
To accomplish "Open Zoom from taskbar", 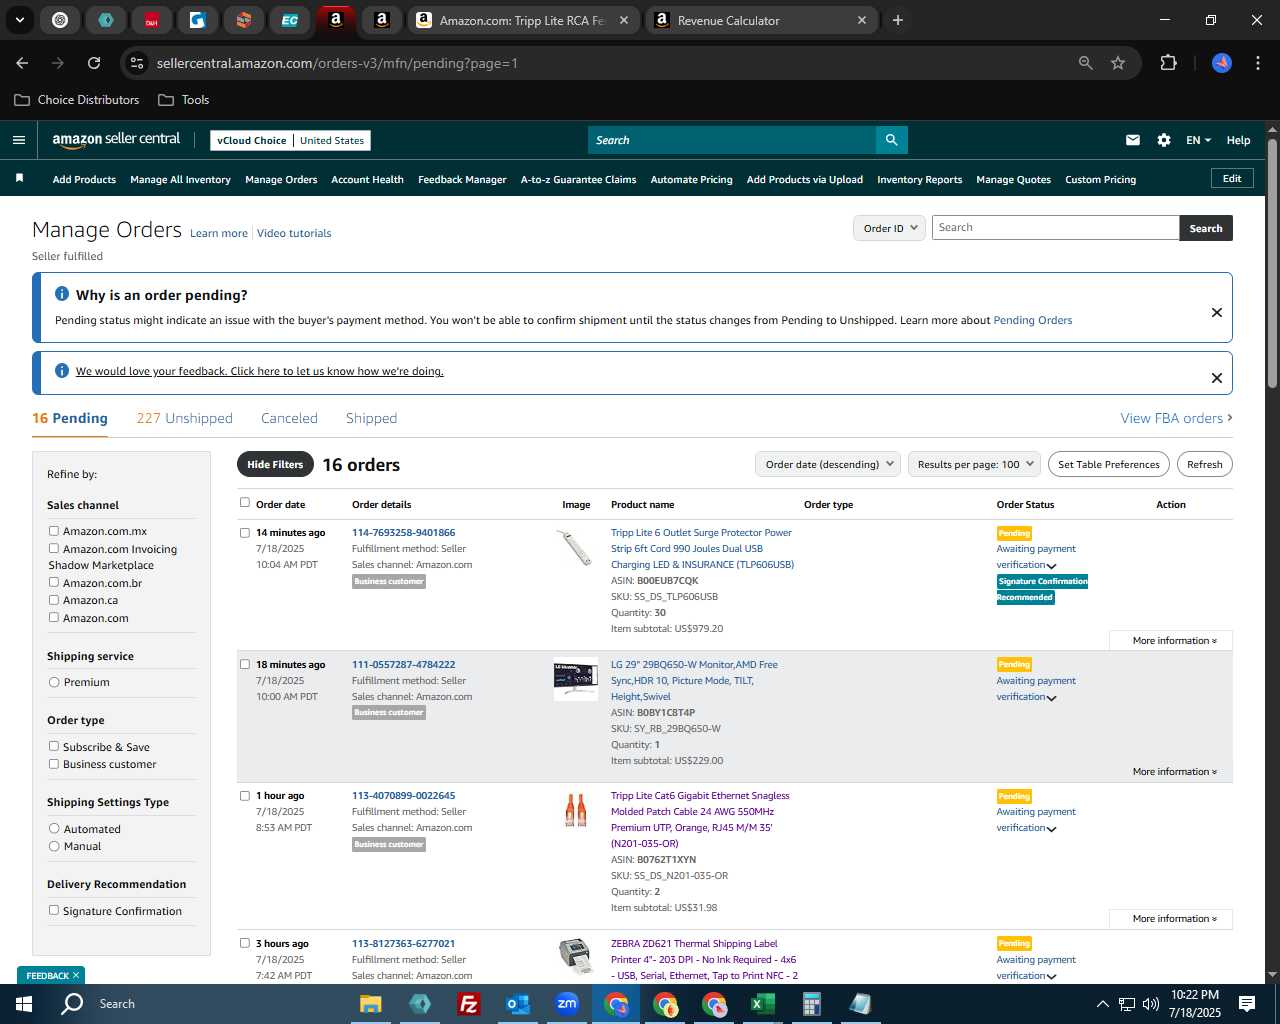I will point(567,1004).
